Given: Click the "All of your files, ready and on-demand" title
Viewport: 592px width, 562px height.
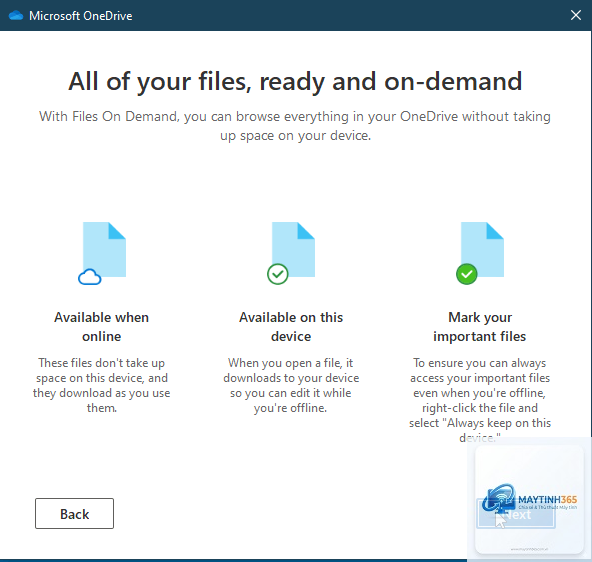Looking at the screenshot, I should click(x=295, y=81).
